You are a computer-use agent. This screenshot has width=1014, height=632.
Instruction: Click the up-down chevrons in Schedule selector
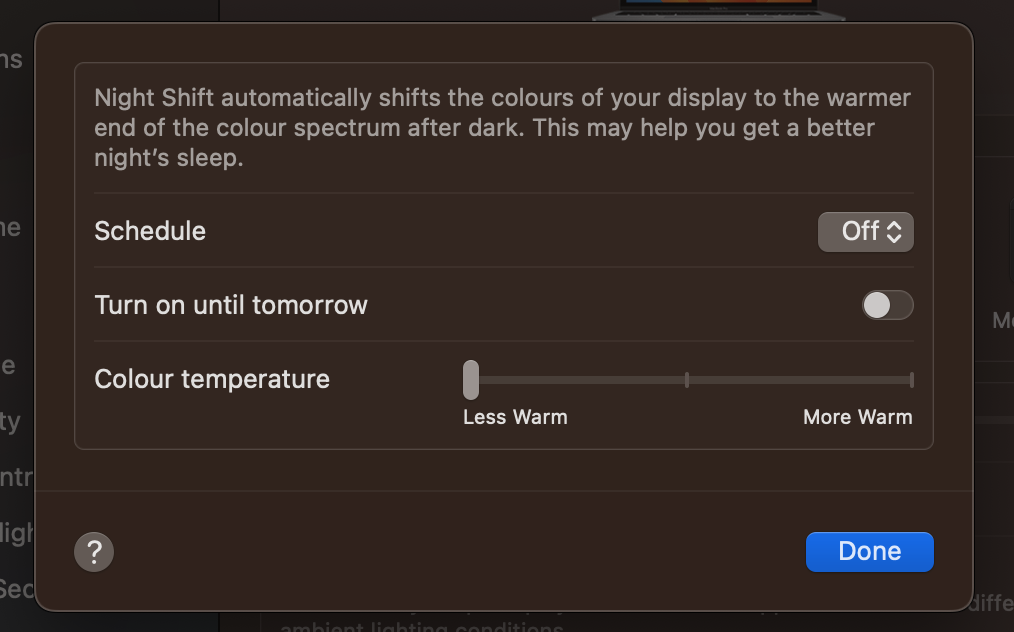(894, 232)
